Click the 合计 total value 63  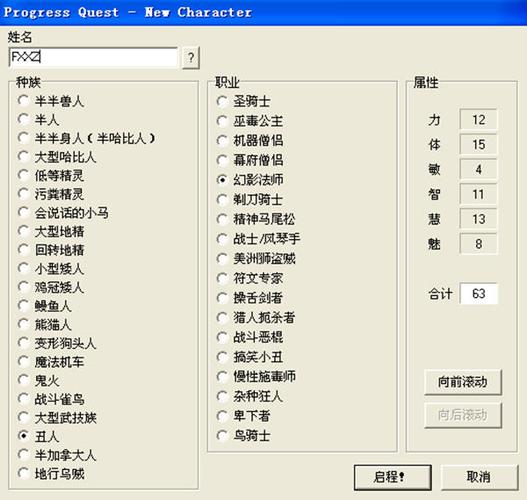pyautogui.click(x=478, y=294)
